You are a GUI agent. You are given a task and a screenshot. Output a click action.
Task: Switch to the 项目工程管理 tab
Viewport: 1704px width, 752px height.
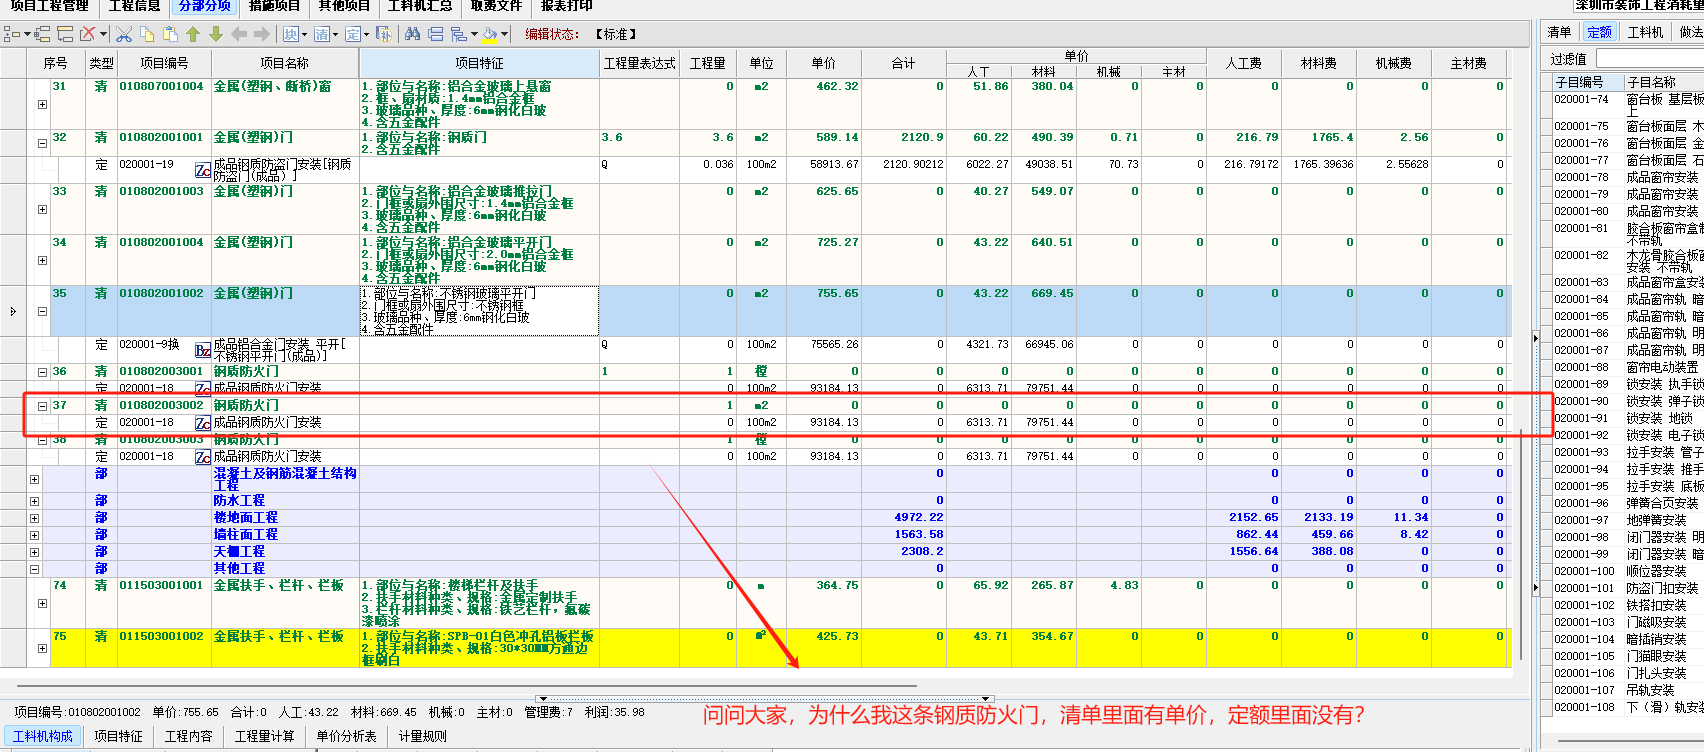[x=50, y=6]
